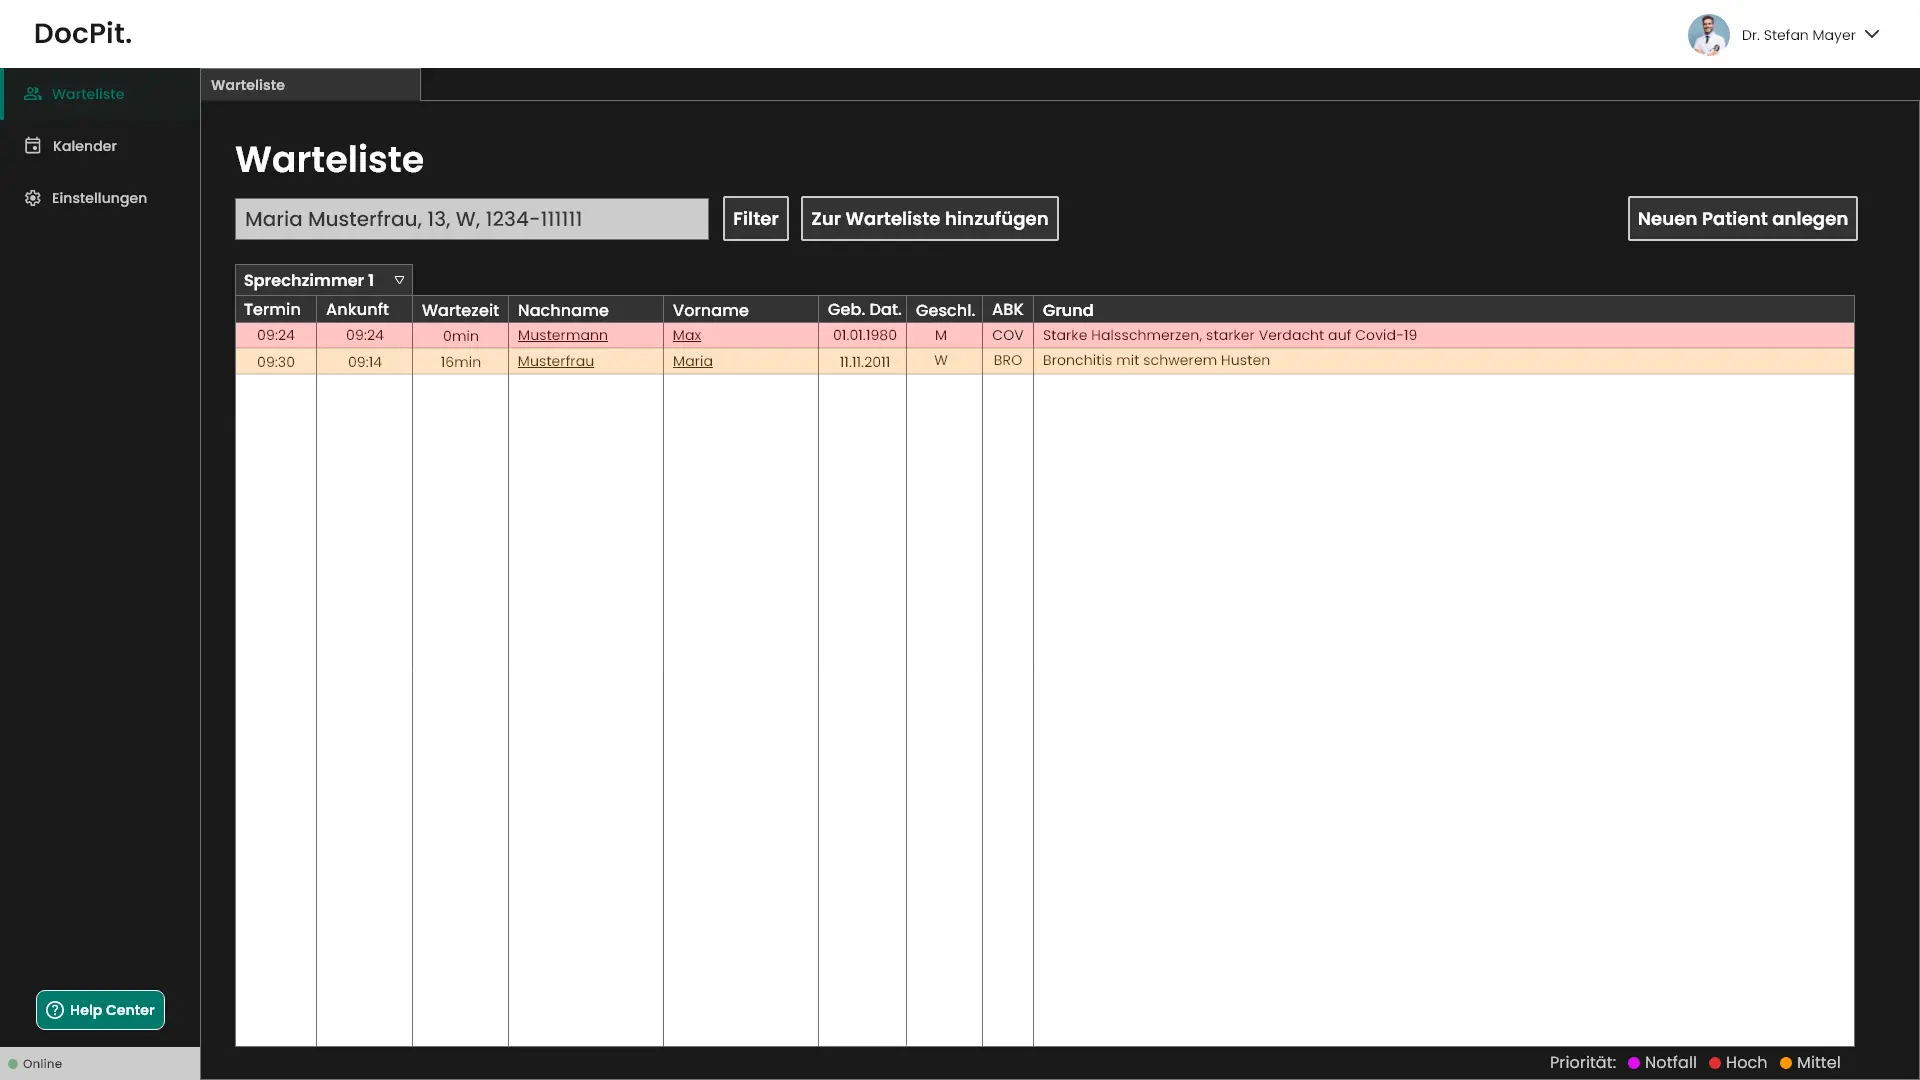Open the Musterfrau last name link
The width and height of the screenshot is (1920, 1080).
pyautogui.click(x=556, y=361)
